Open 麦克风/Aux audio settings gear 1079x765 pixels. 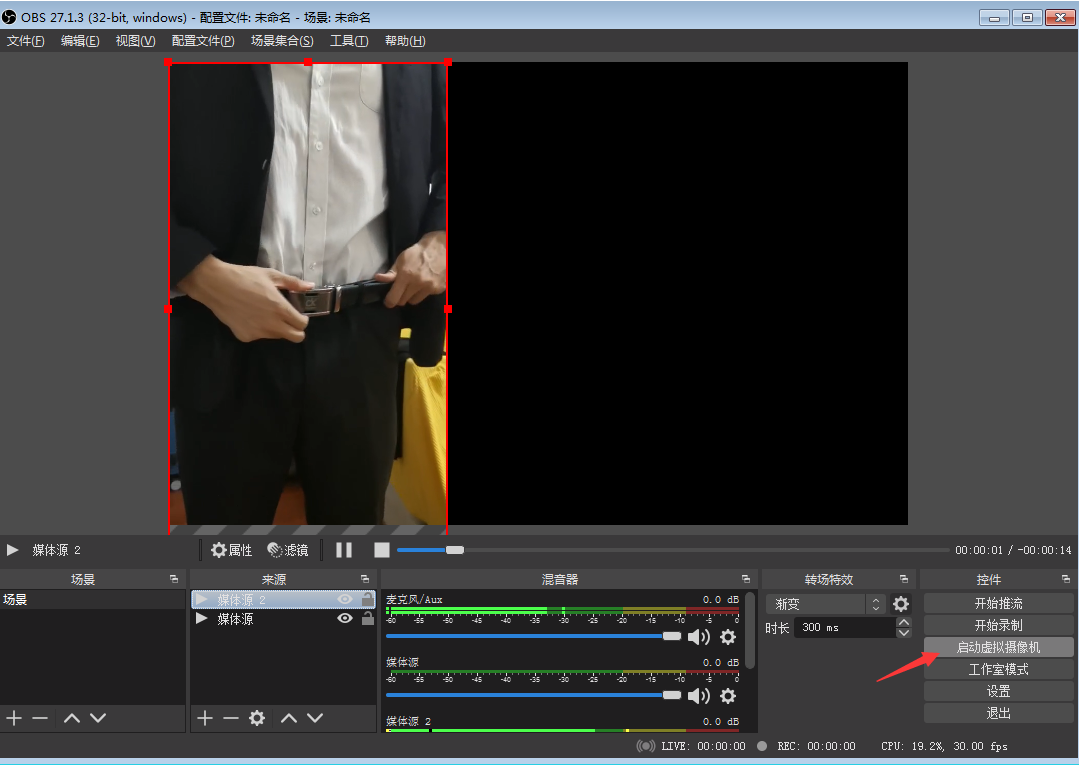[728, 637]
